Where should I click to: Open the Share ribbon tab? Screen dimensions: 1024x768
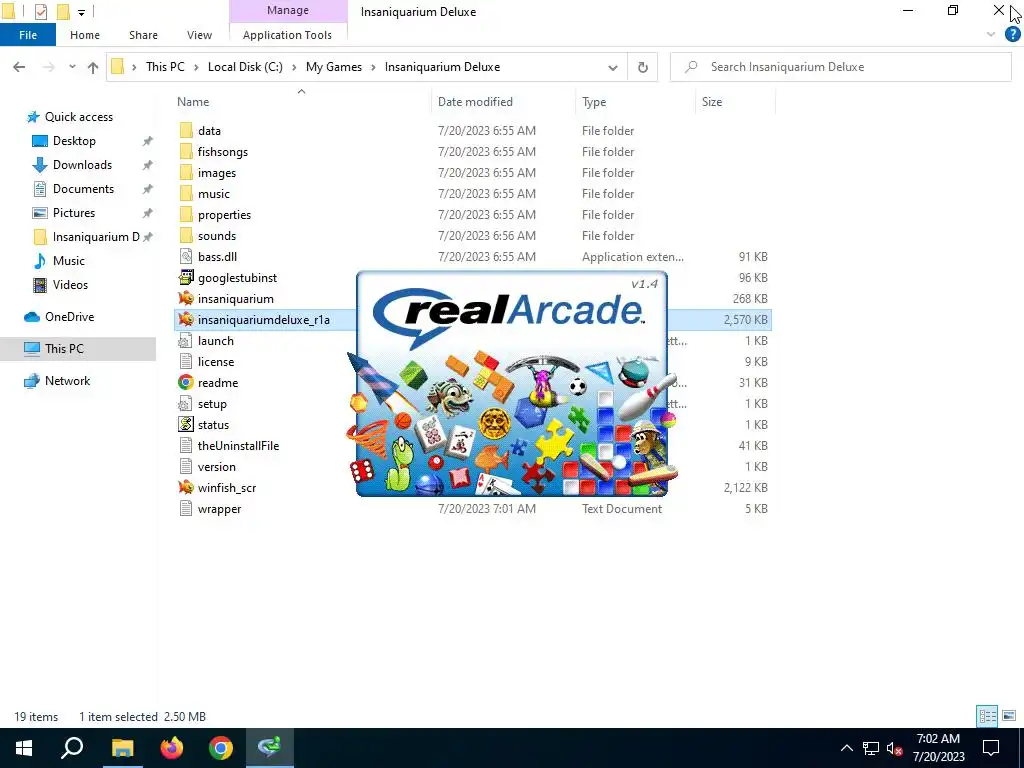(x=143, y=35)
